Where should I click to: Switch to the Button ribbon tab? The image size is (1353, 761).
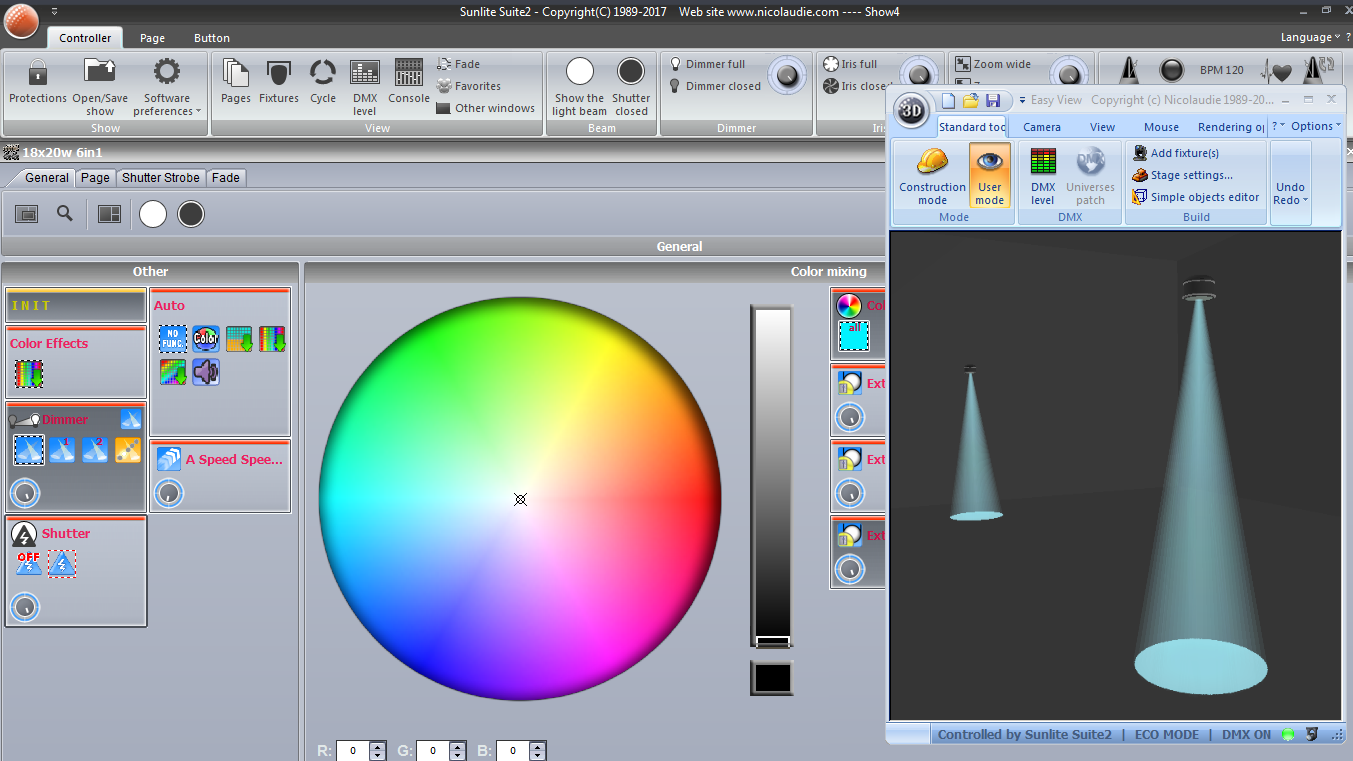pyautogui.click(x=212, y=38)
